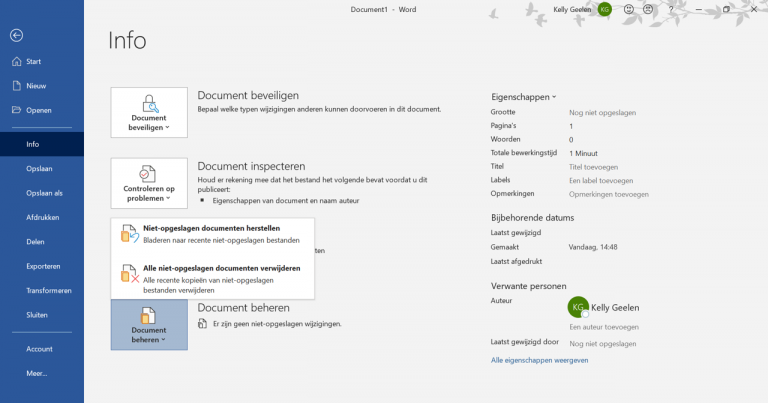Viewport: 768px width, 403px height.
Task: Click the 'Vandaag, 14:48' created date
Action: 593,247
